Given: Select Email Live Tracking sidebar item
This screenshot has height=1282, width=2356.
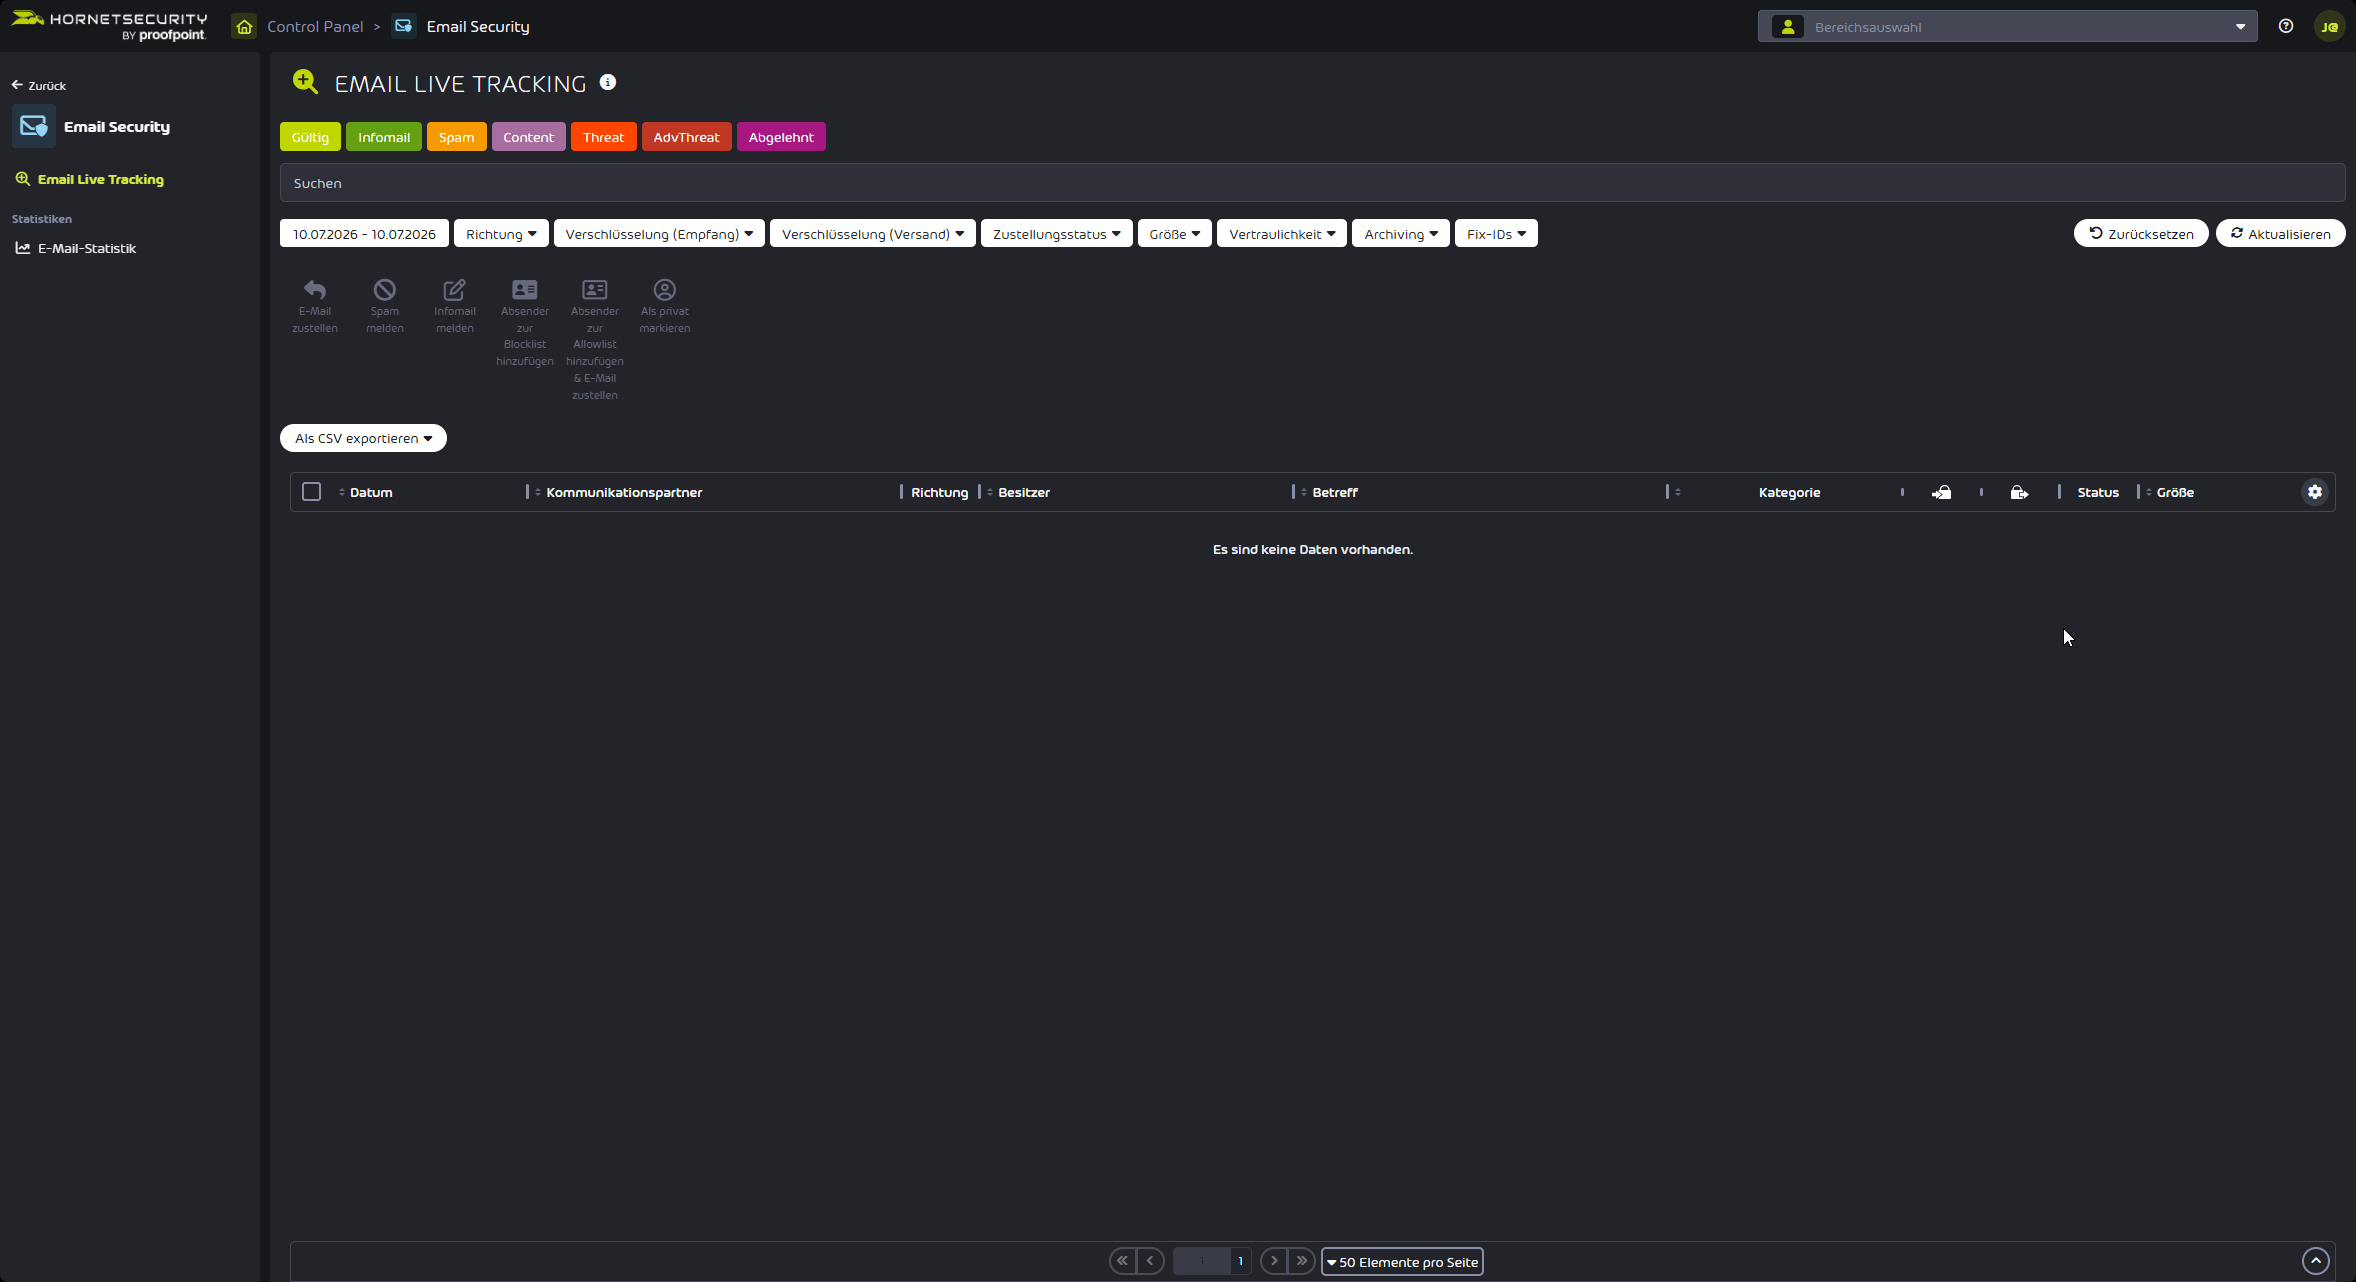Looking at the screenshot, I should [x=100, y=179].
